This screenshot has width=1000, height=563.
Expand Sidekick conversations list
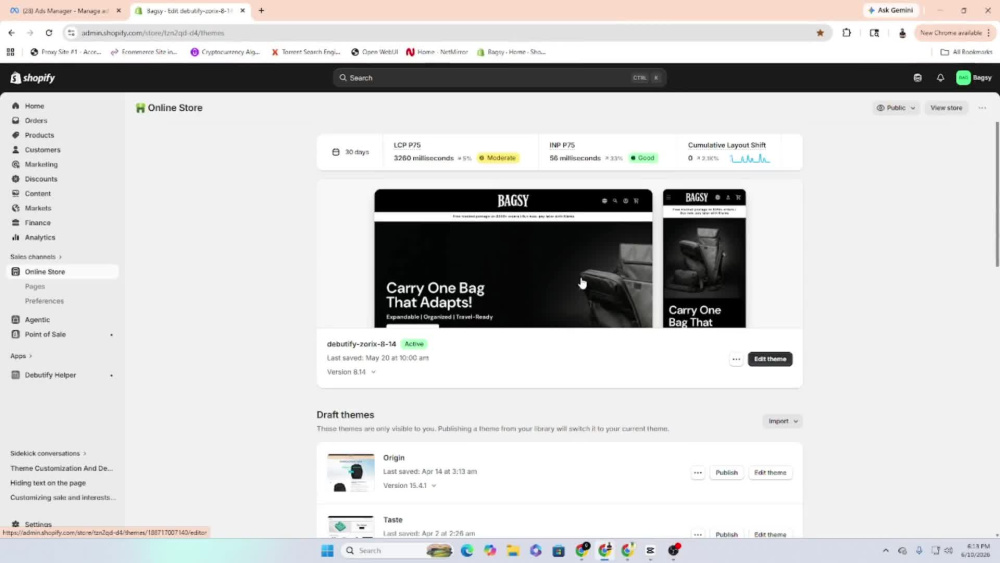click(48, 453)
